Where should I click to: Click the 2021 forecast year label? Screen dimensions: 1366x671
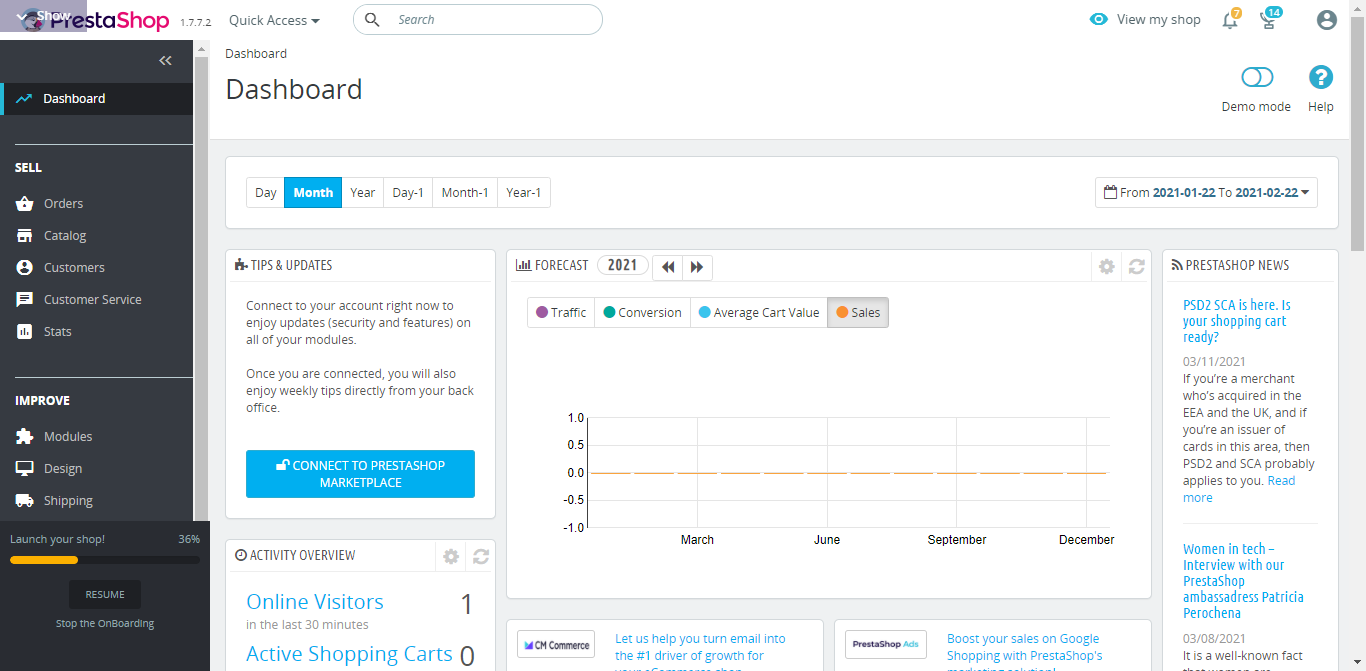point(622,265)
